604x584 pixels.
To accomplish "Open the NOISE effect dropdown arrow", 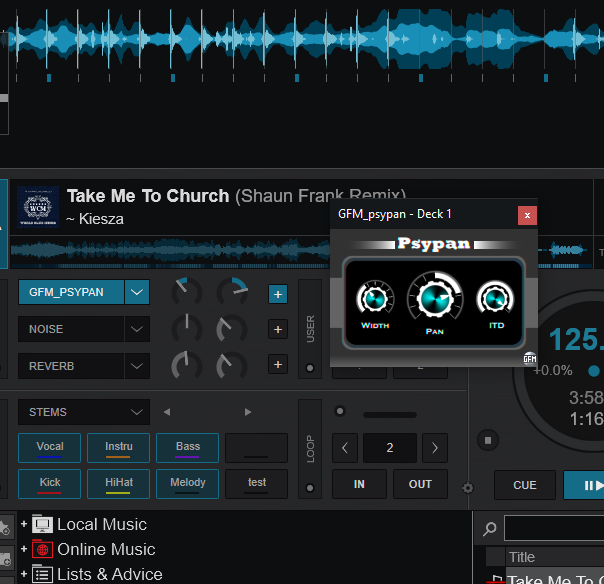I will pos(137,329).
